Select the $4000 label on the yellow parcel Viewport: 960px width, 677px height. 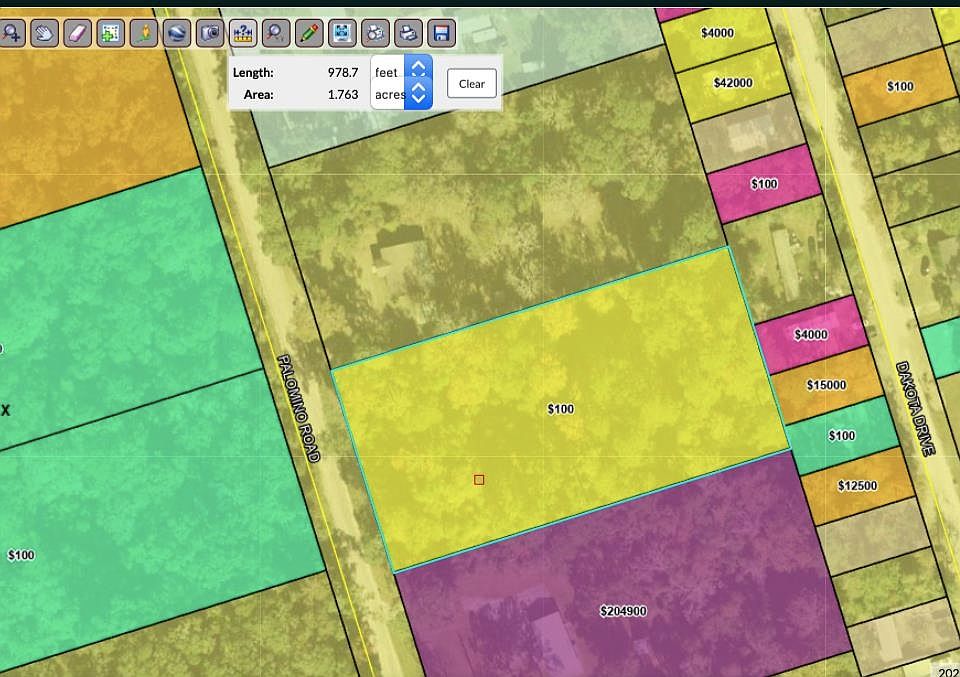717,32
